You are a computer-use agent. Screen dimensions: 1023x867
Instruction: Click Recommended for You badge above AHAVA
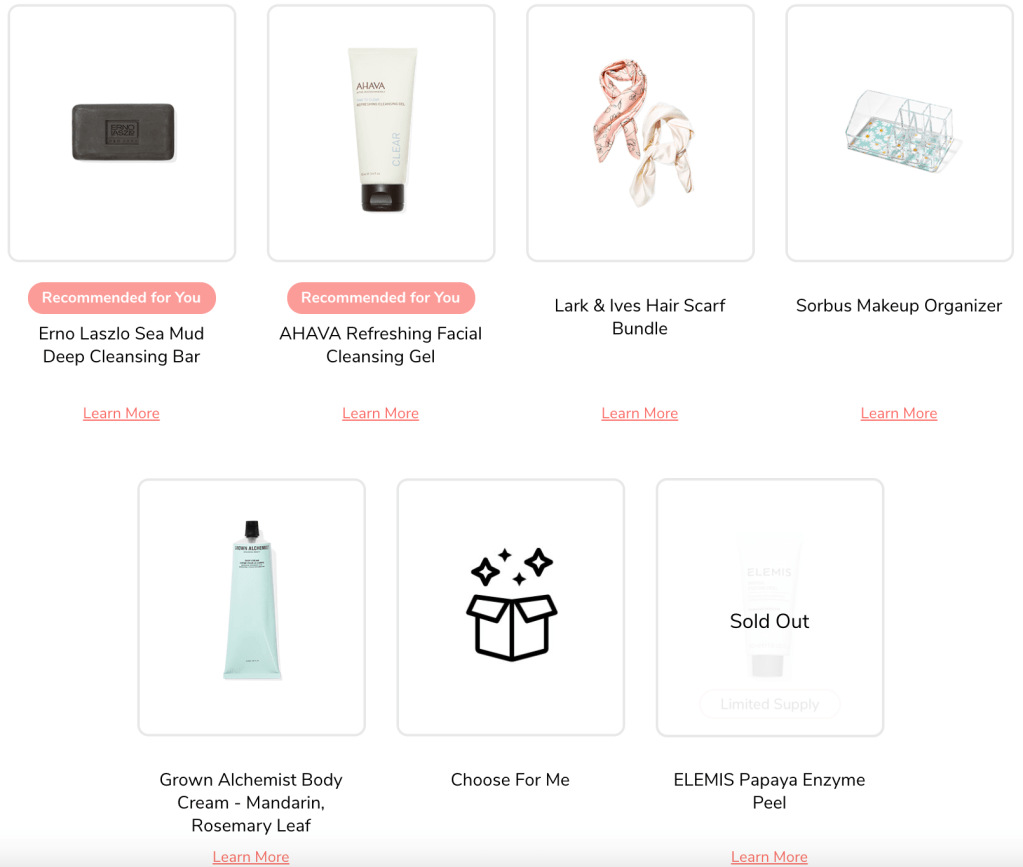(x=381, y=297)
